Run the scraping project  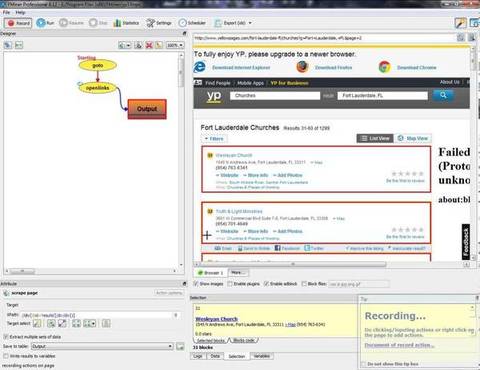click(x=45, y=23)
